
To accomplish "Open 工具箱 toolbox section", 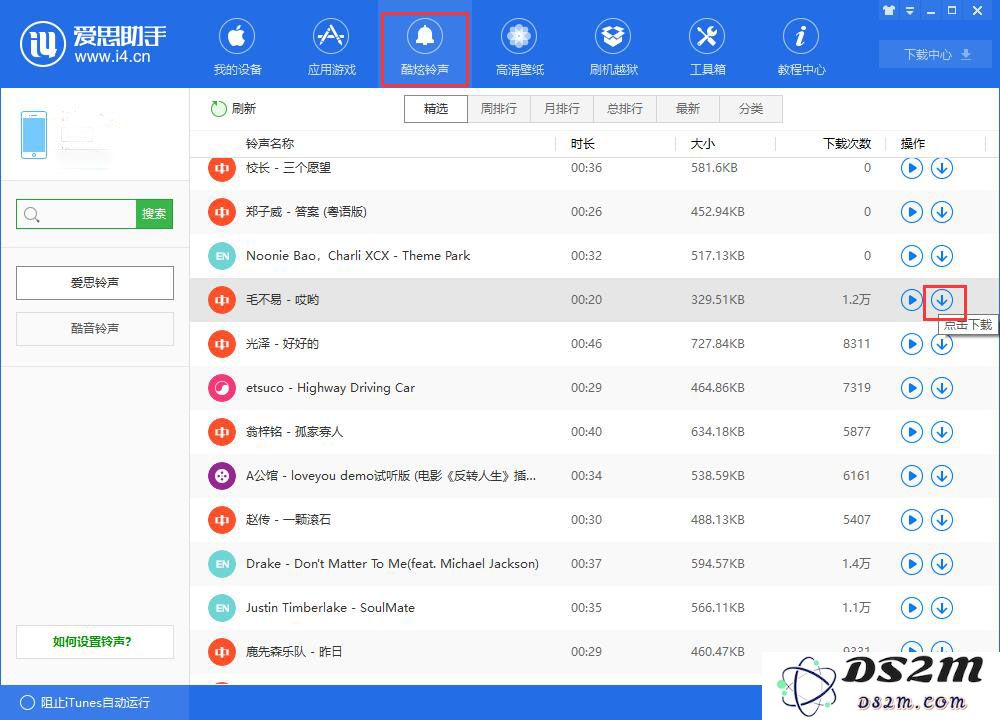I will [707, 47].
